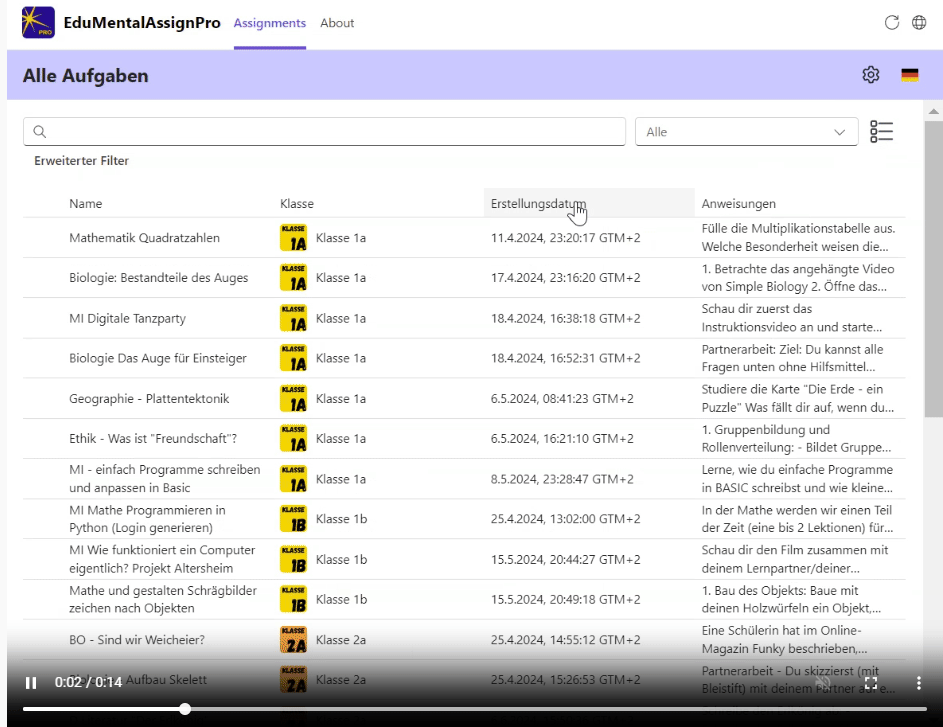Click the 1A icon in the Bestandteile des Auges row

pyautogui.click(x=293, y=278)
